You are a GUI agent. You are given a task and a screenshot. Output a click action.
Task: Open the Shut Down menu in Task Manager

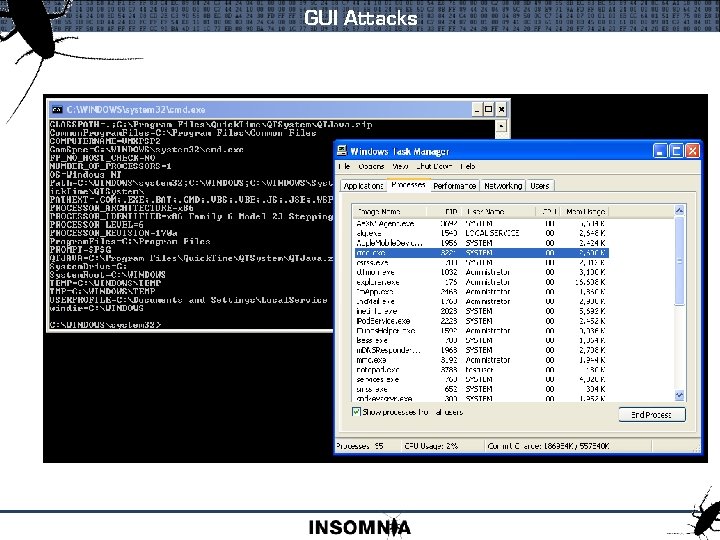[x=434, y=166]
